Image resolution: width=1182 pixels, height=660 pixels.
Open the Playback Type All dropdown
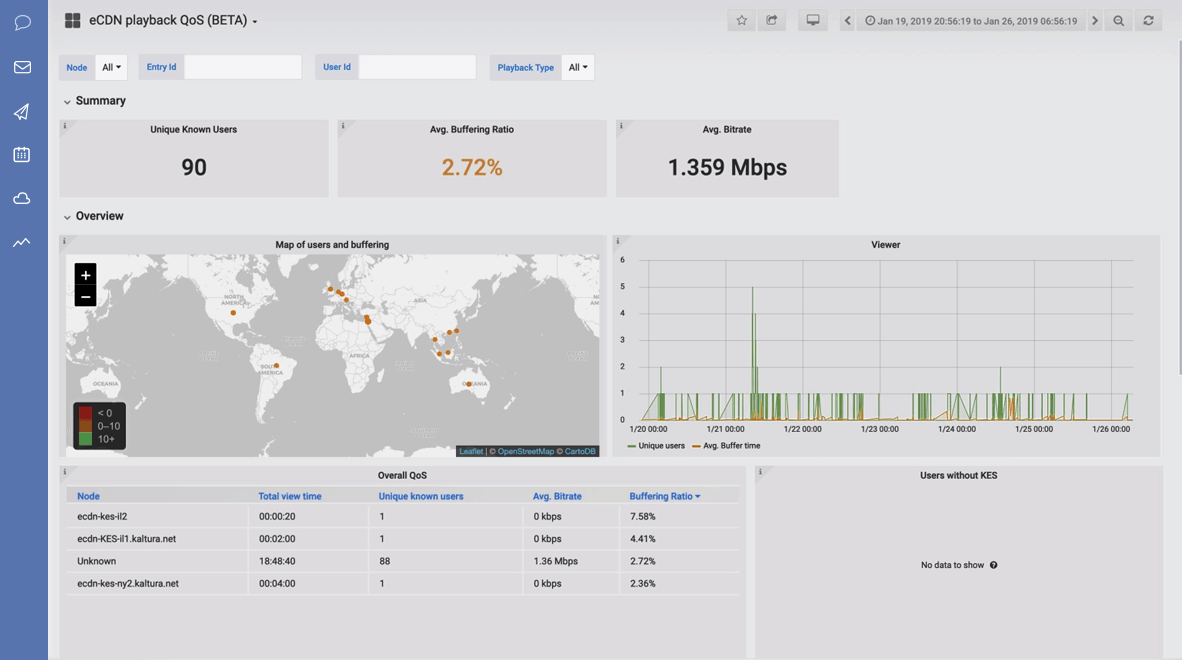pos(577,67)
